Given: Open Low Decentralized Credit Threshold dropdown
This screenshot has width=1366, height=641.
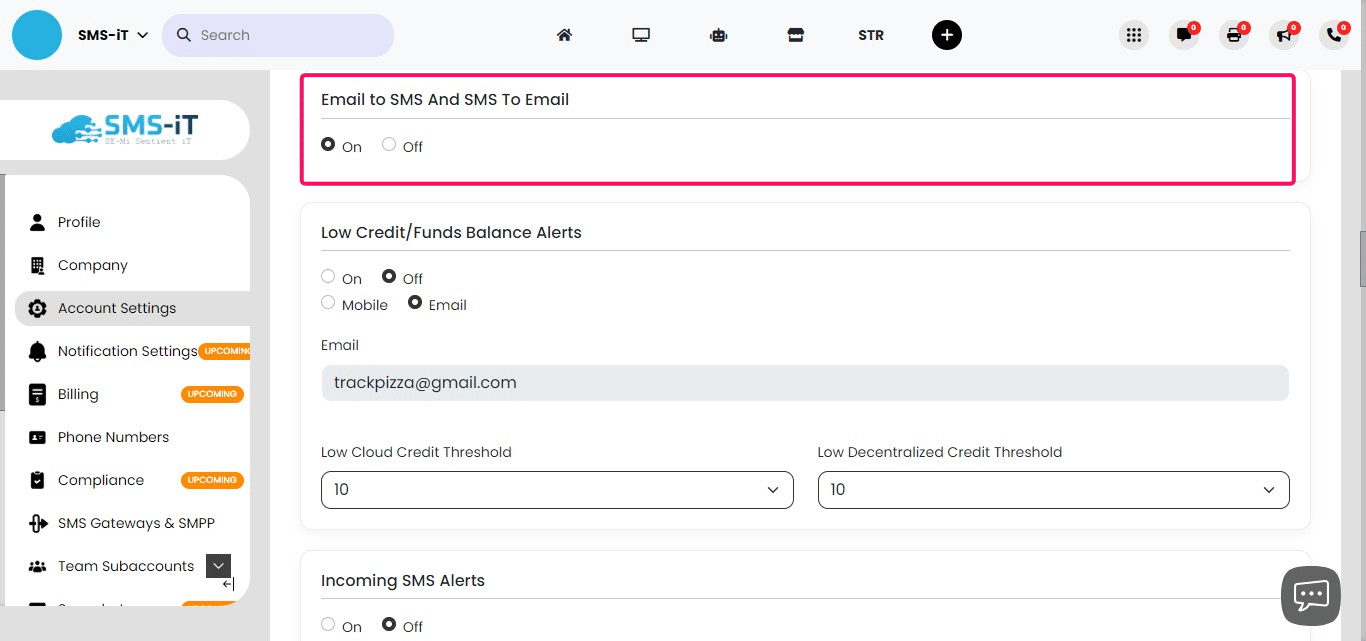Looking at the screenshot, I should [1053, 490].
